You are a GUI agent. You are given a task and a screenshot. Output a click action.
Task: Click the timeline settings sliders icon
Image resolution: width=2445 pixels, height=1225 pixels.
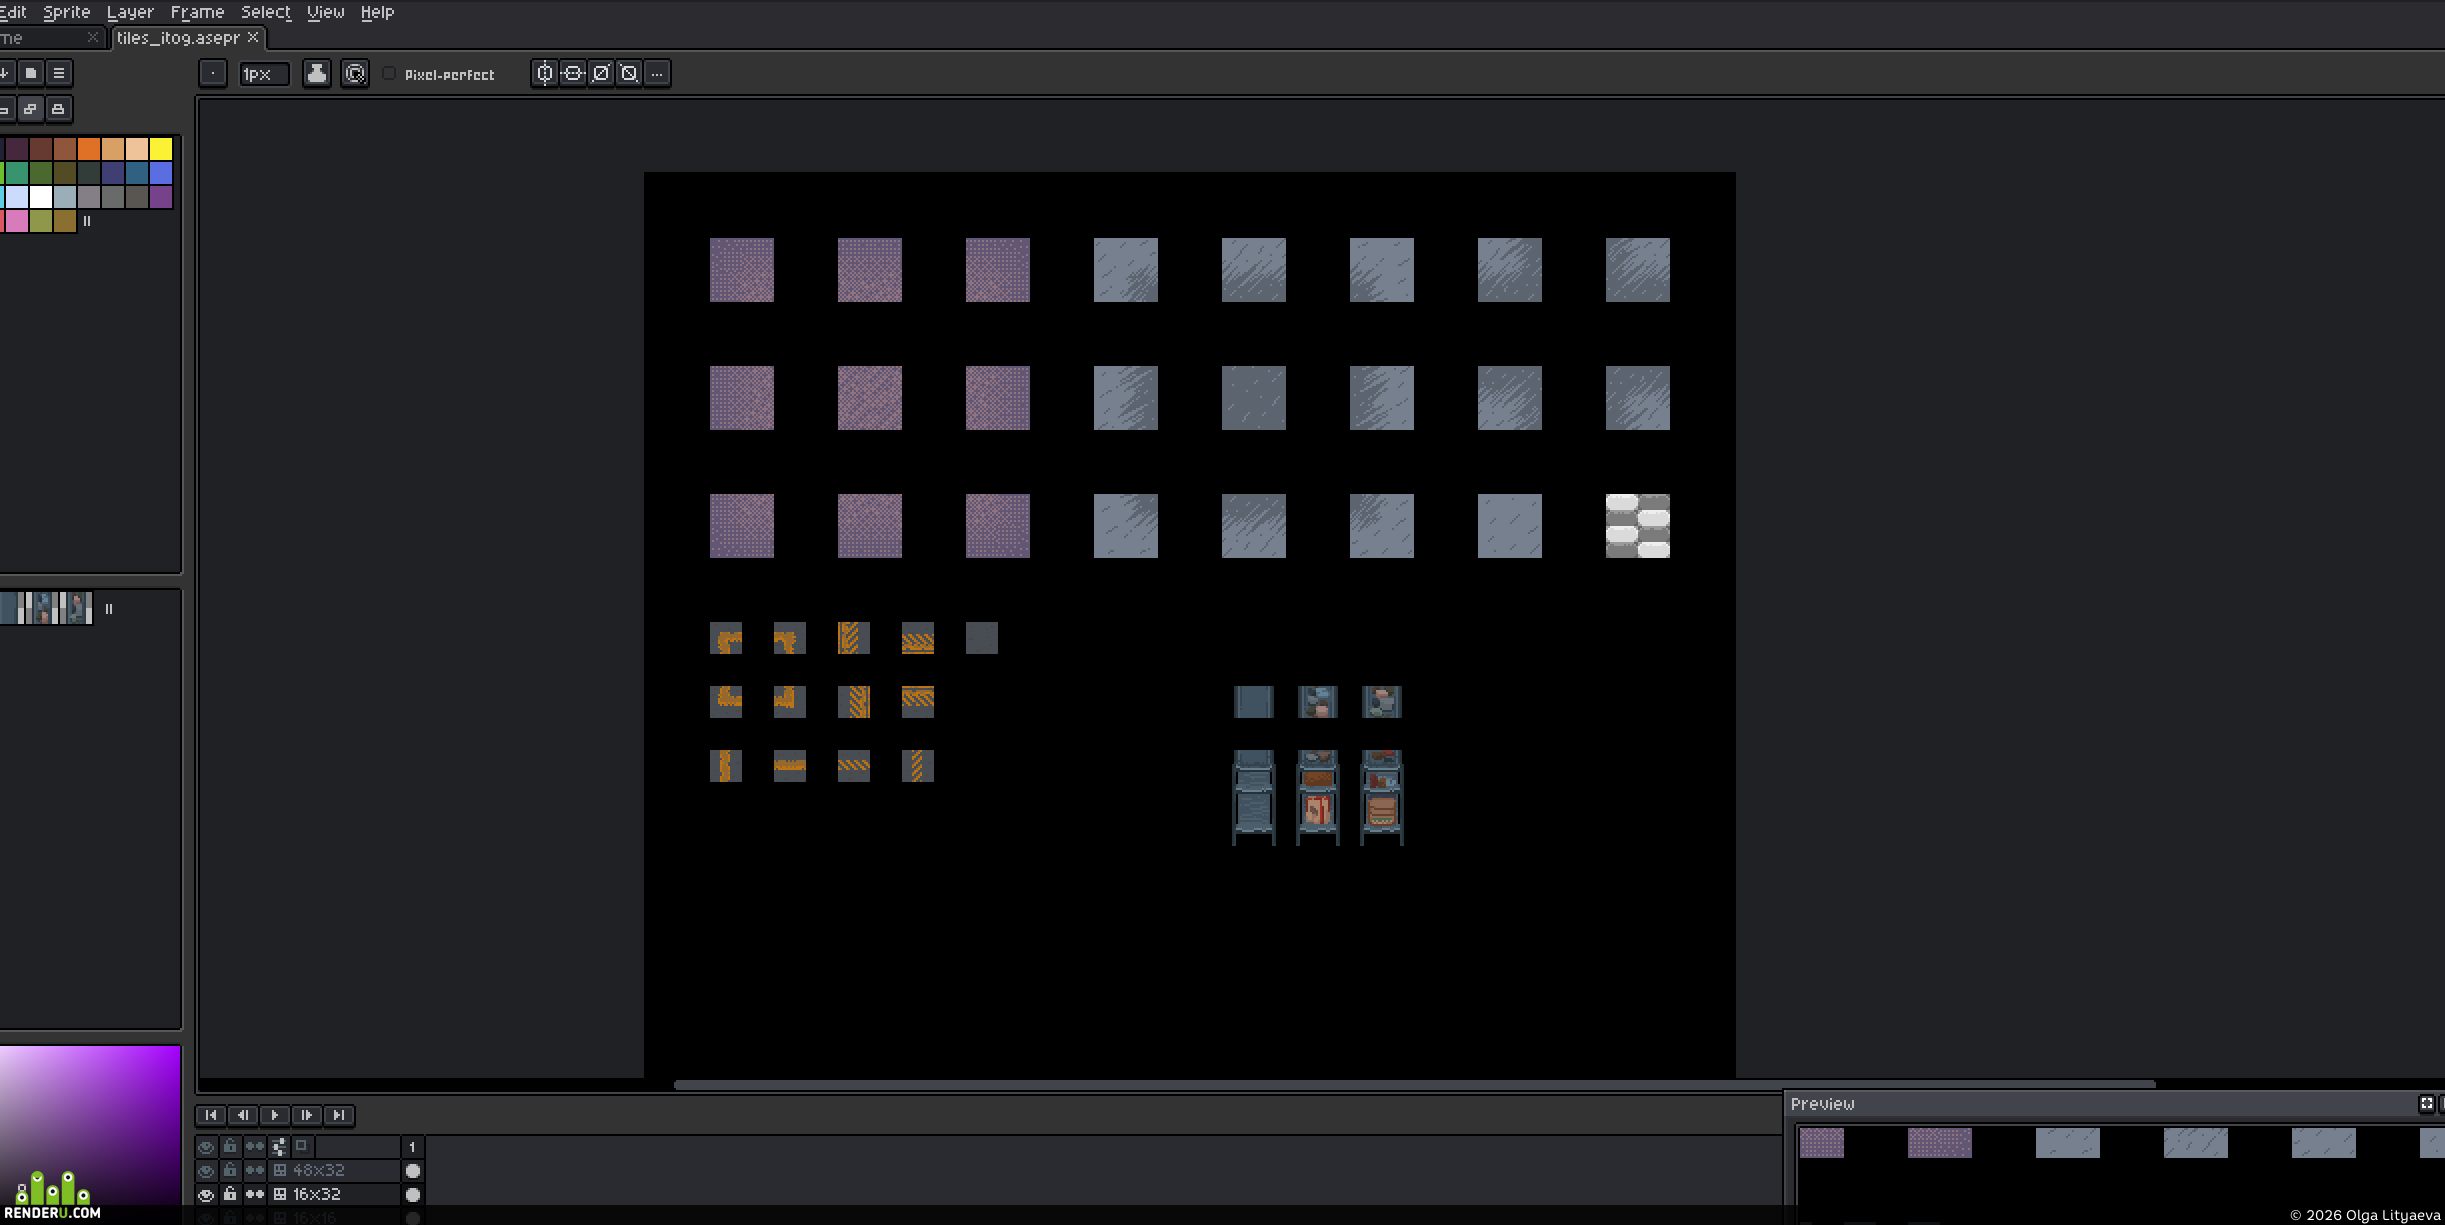pos(279,1147)
